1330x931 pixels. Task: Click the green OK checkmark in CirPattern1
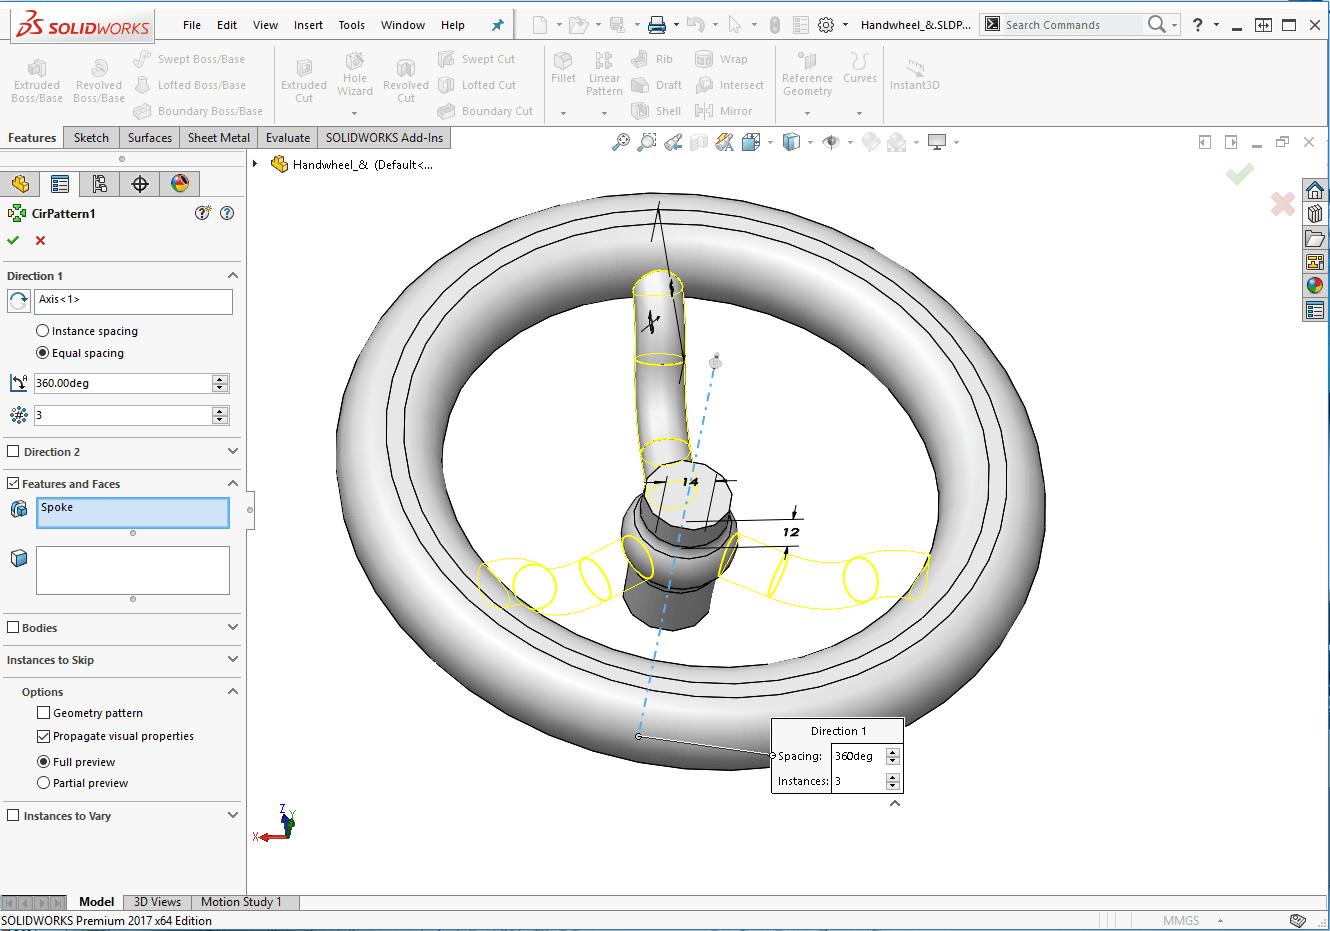pyautogui.click(x=13, y=240)
